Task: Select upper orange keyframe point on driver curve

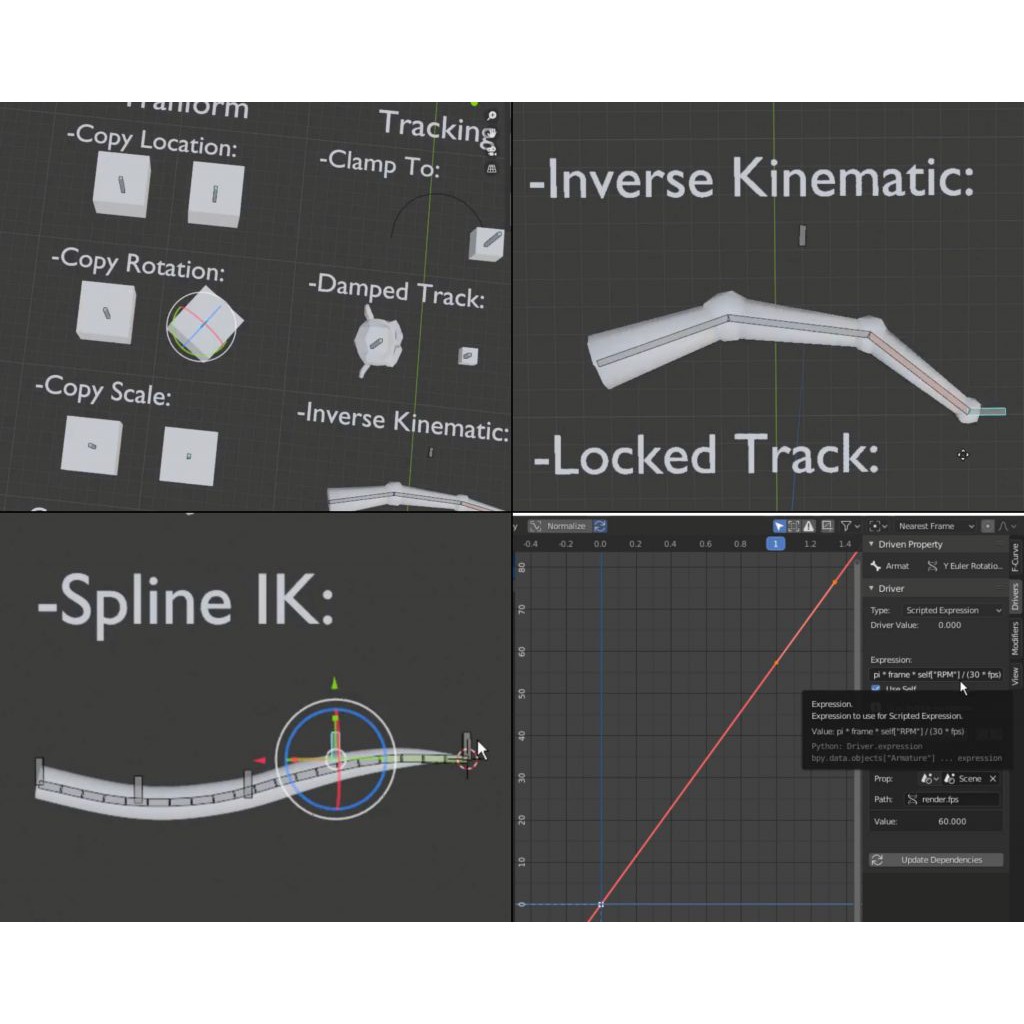Action: tap(835, 581)
